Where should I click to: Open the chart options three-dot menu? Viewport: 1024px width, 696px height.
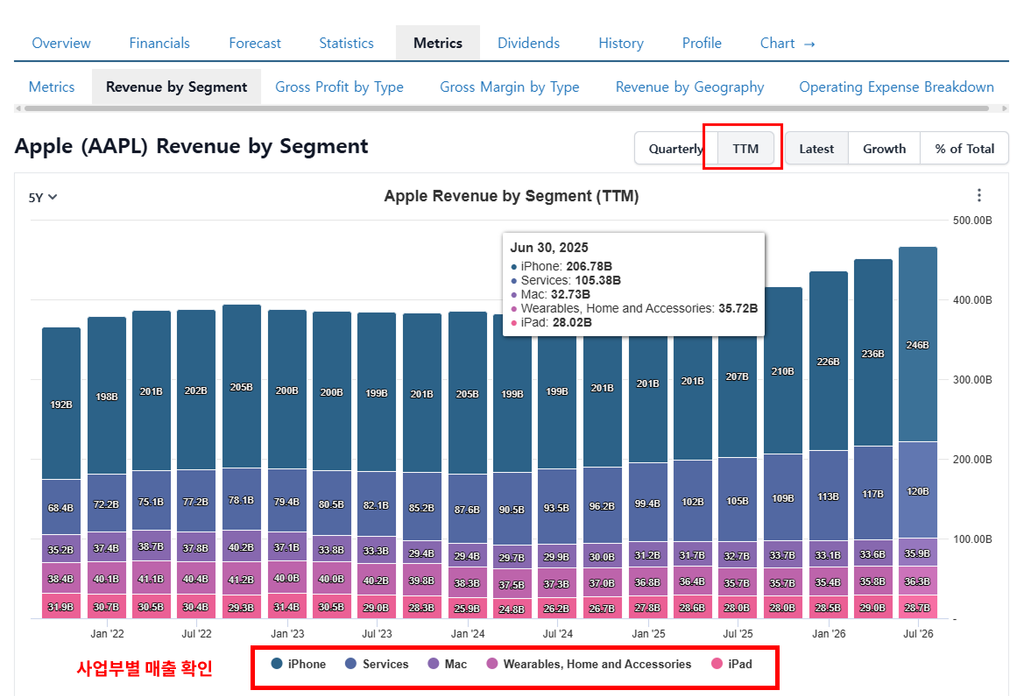click(978, 195)
